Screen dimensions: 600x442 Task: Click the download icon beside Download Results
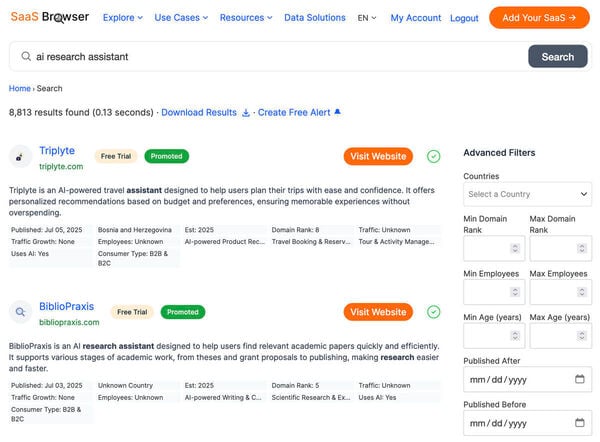point(246,113)
